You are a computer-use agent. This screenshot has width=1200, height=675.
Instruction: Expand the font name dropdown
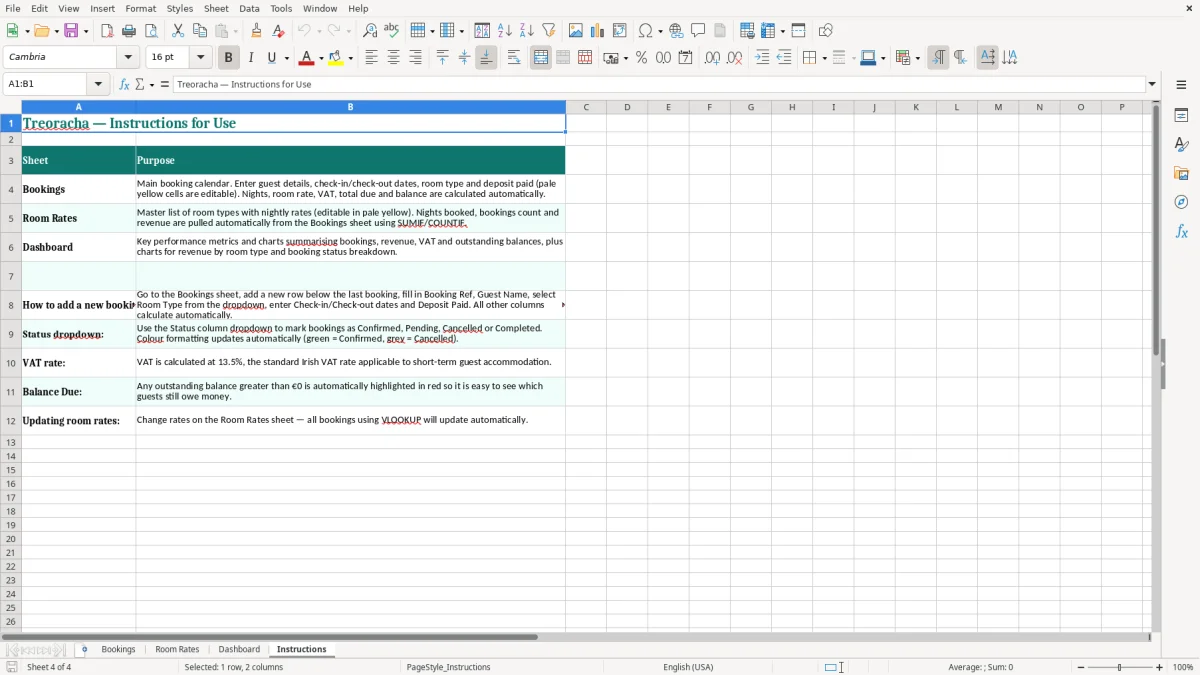click(x=128, y=58)
